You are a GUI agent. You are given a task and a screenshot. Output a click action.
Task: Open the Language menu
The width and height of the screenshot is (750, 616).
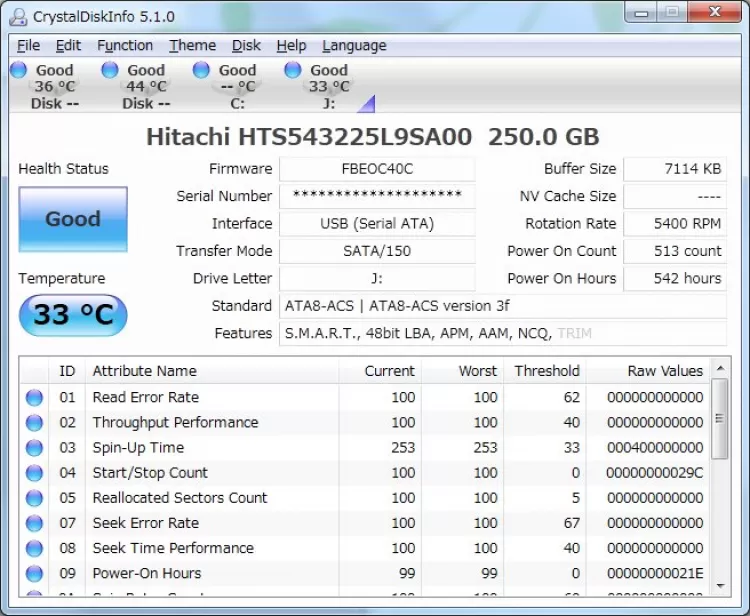(x=354, y=45)
